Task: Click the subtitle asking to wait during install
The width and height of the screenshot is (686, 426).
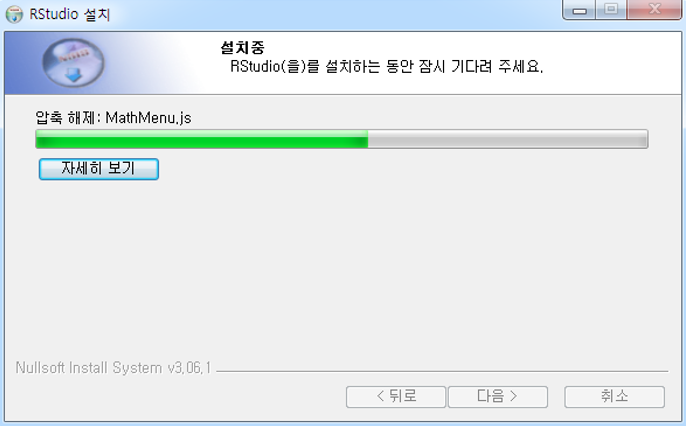Action: coord(387,66)
